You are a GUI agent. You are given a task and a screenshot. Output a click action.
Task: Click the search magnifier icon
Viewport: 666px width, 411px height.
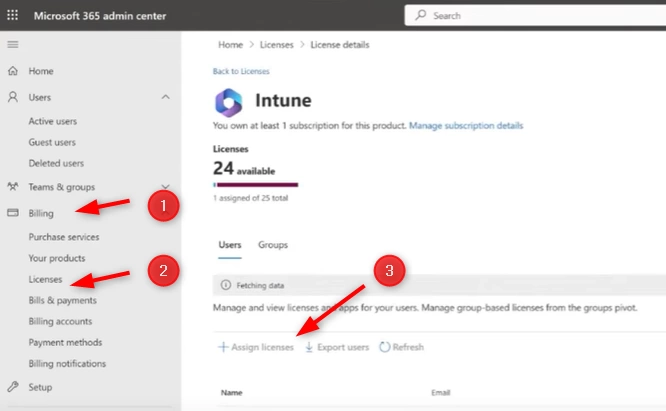[420, 15]
